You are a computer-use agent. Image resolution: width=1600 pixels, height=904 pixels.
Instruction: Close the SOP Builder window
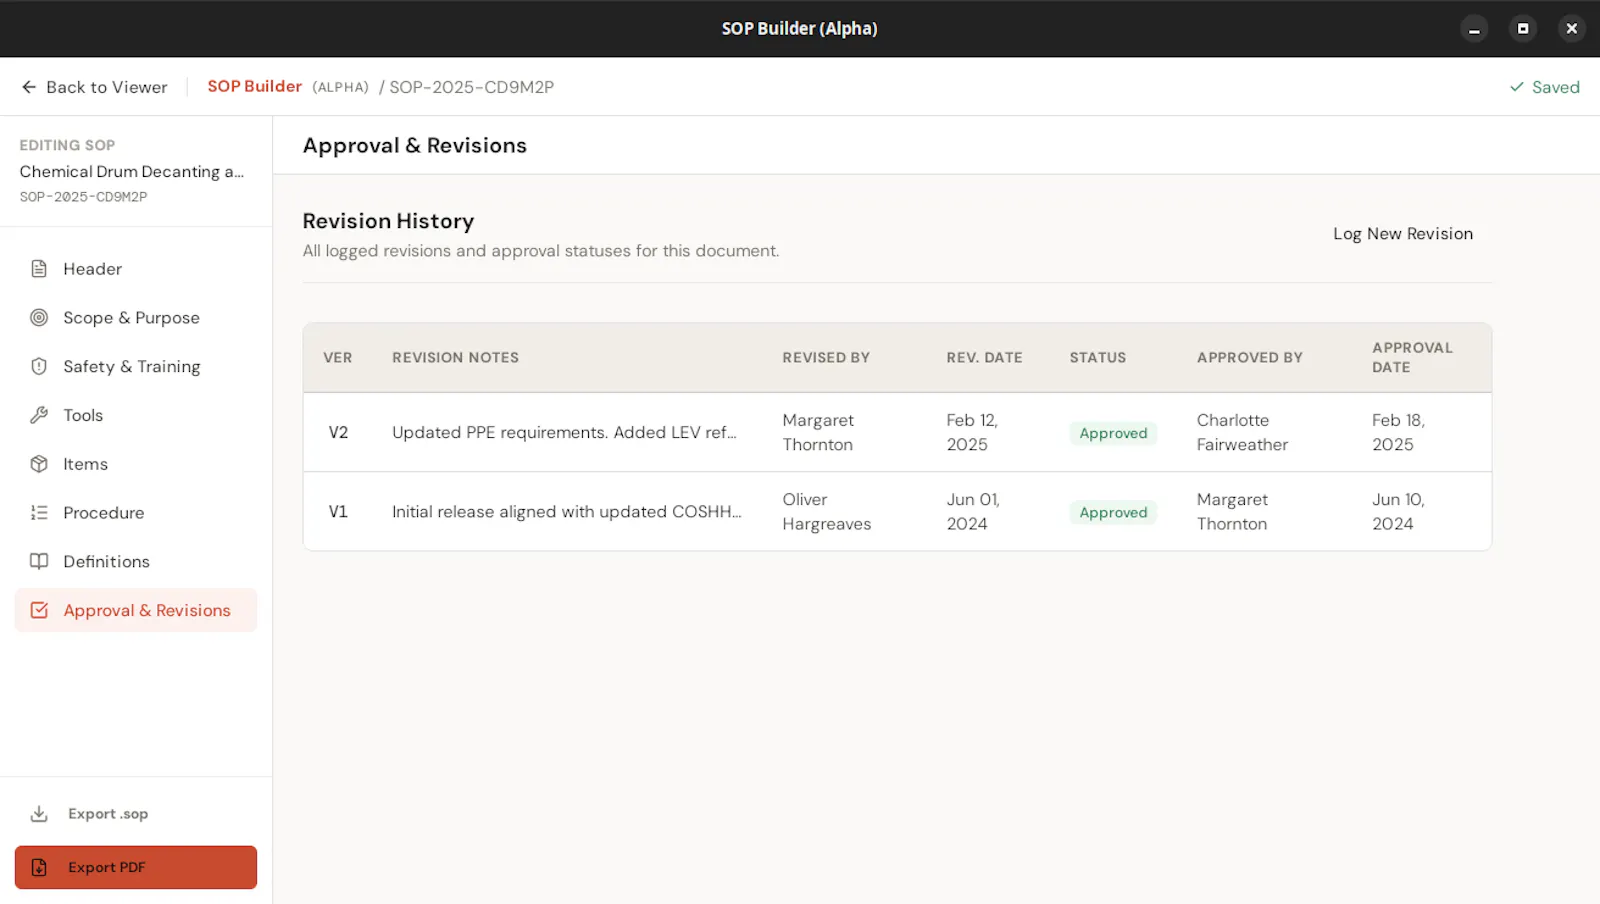[1572, 29]
